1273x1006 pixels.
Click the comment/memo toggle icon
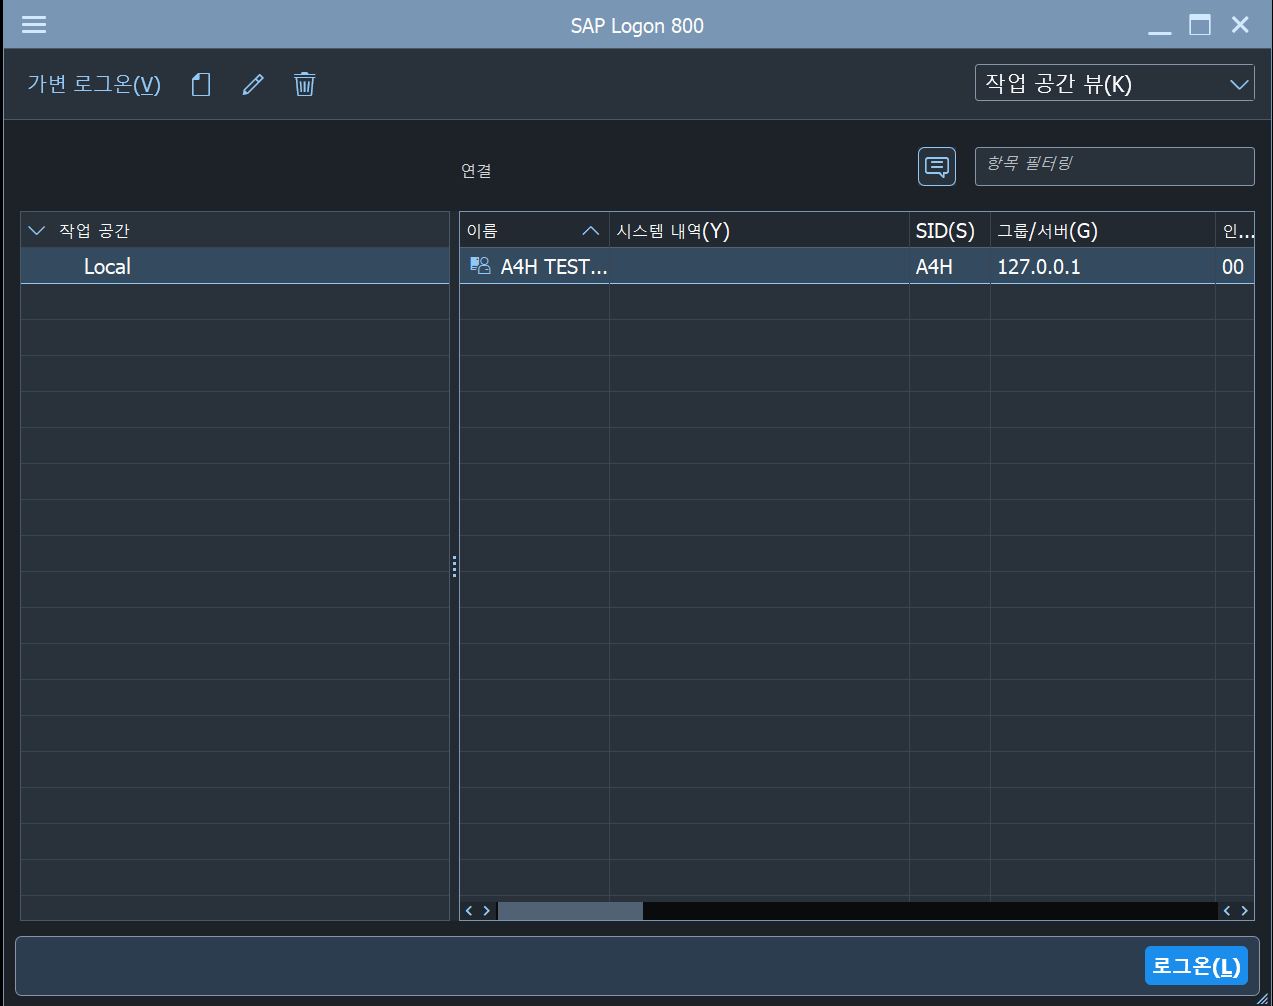tap(937, 166)
